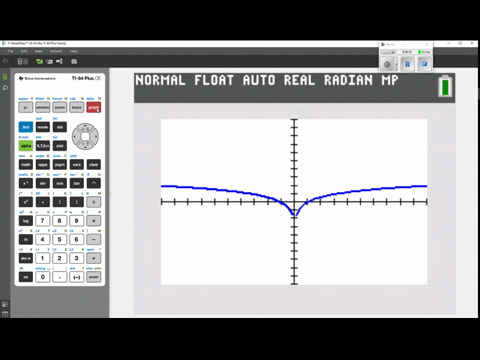Click the prgm key
The width and height of the screenshot is (480, 360).
click(x=60, y=164)
